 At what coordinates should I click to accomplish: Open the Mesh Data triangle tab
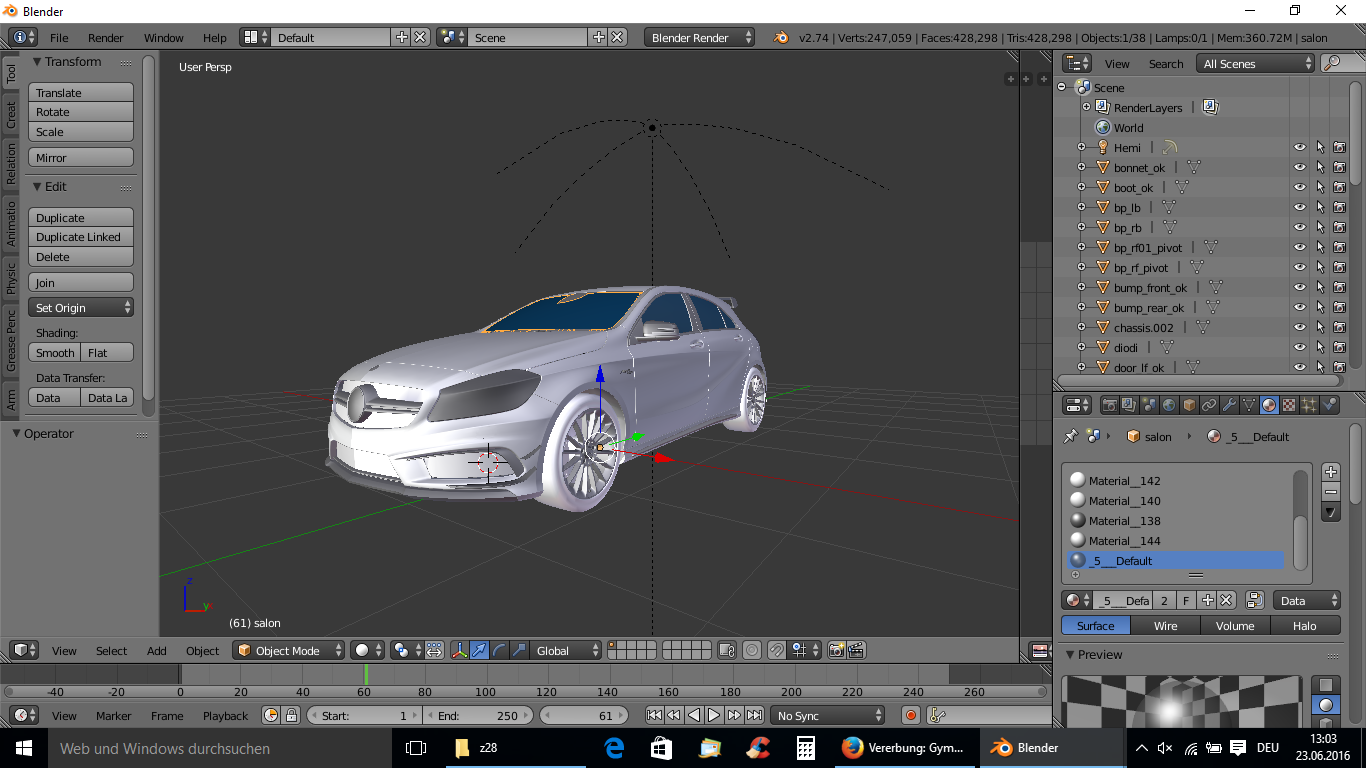pos(1249,405)
